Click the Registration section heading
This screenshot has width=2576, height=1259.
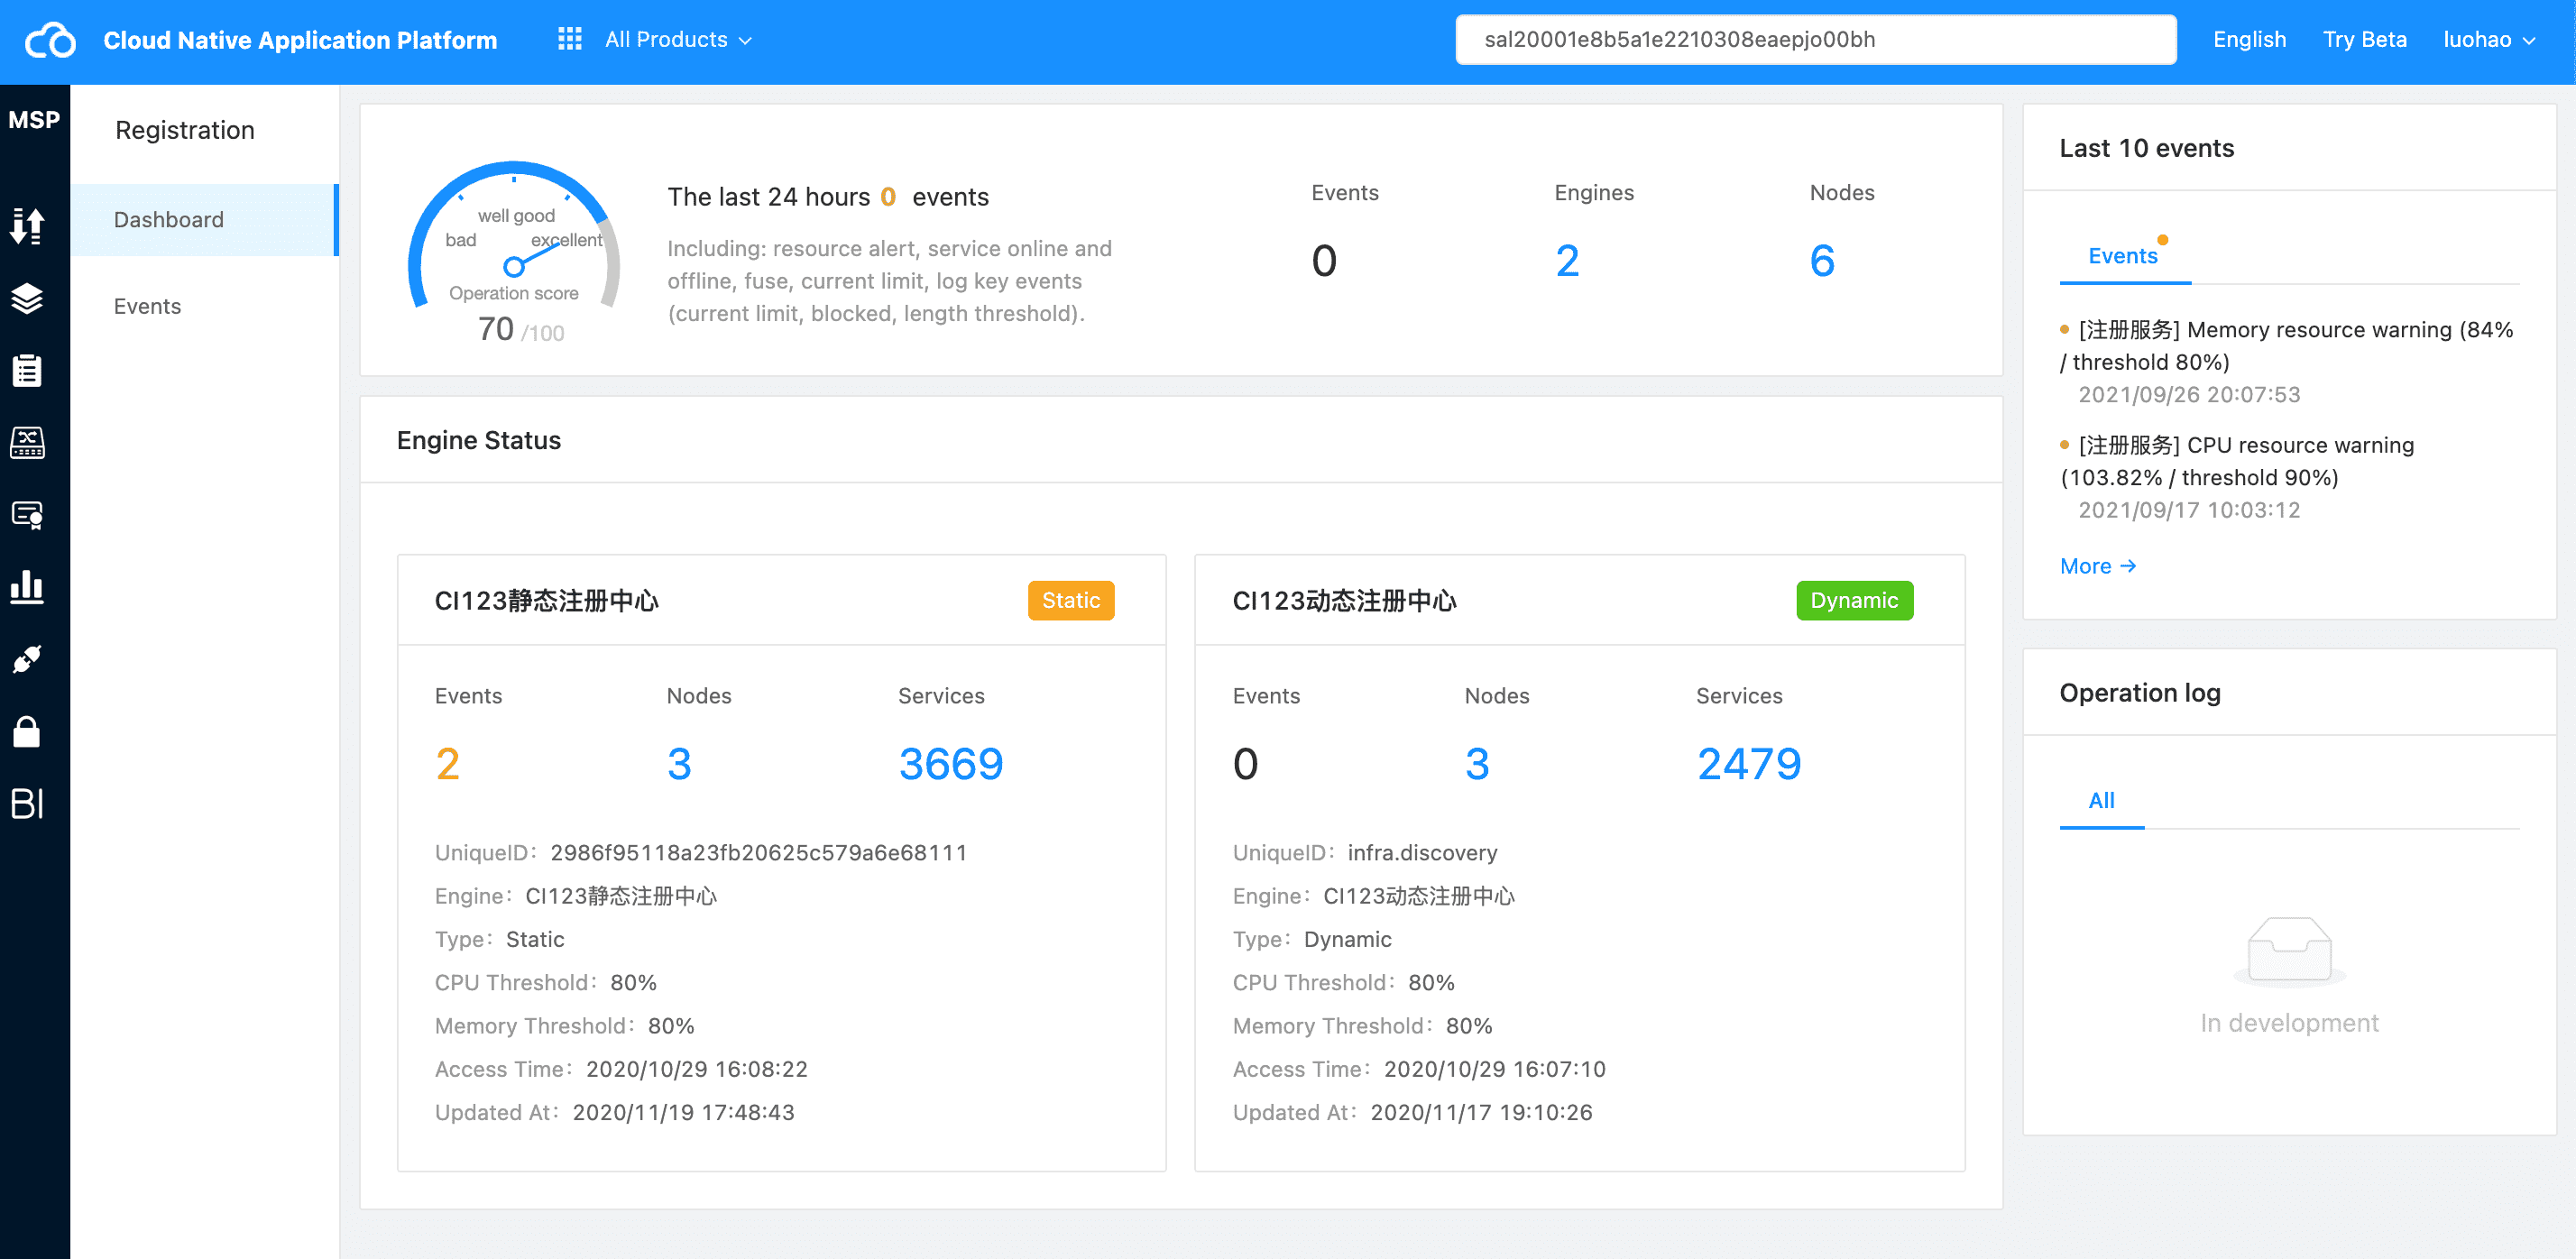pos(185,130)
